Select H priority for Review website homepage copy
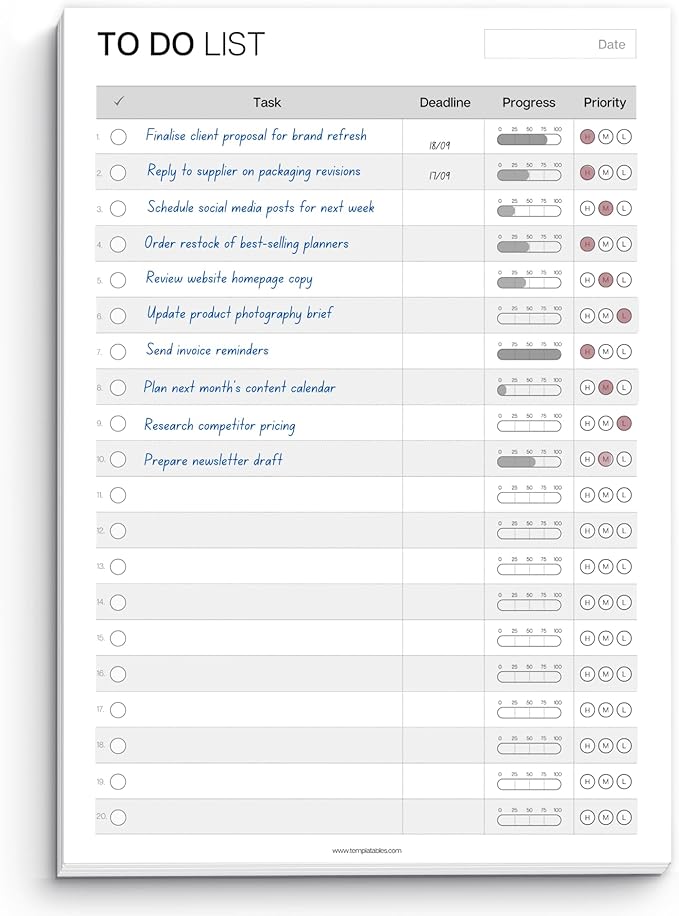 (x=587, y=280)
